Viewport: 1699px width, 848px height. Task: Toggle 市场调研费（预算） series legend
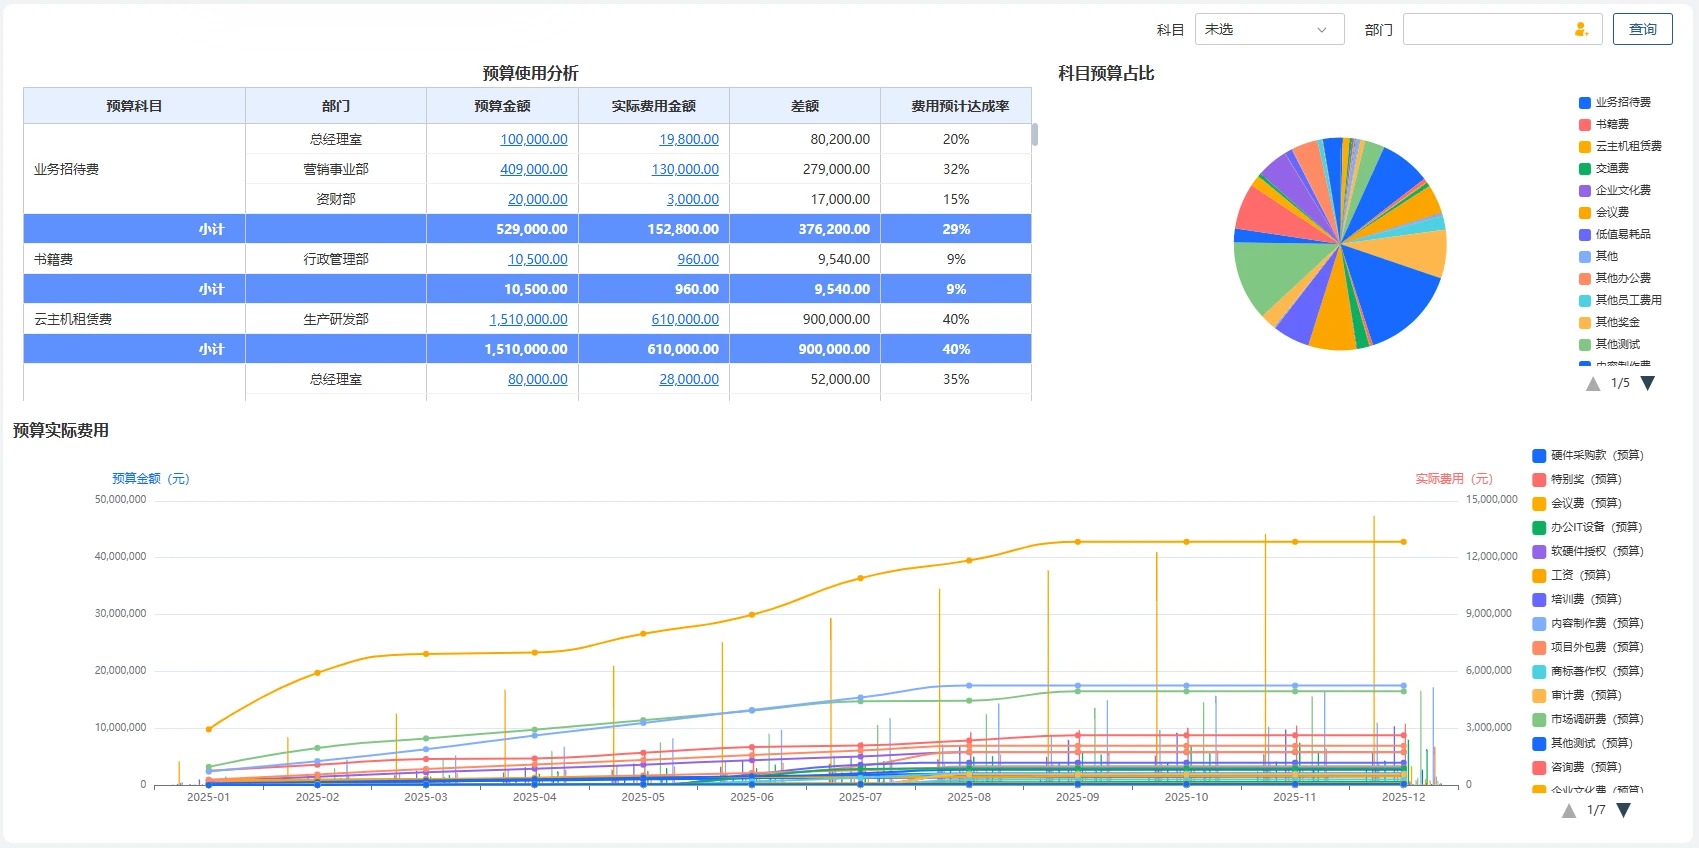tap(1587, 719)
